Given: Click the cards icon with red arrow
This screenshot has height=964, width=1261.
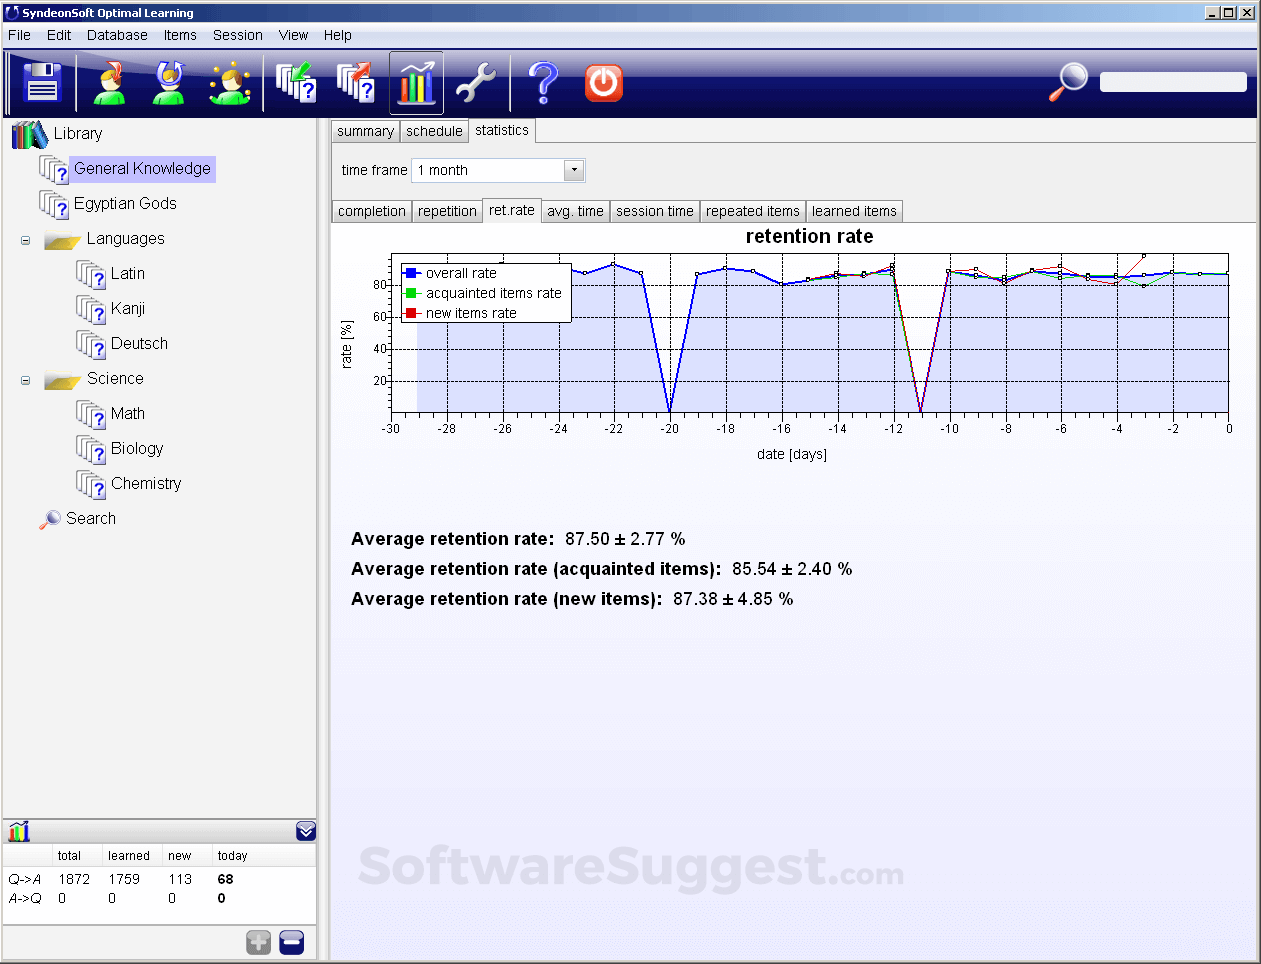Looking at the screenshot, I should (x=355, y=83).
